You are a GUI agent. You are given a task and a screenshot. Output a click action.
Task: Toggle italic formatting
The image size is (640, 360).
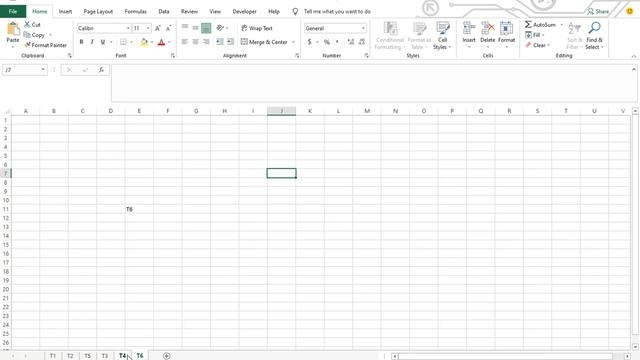click(x=92, y=42)
